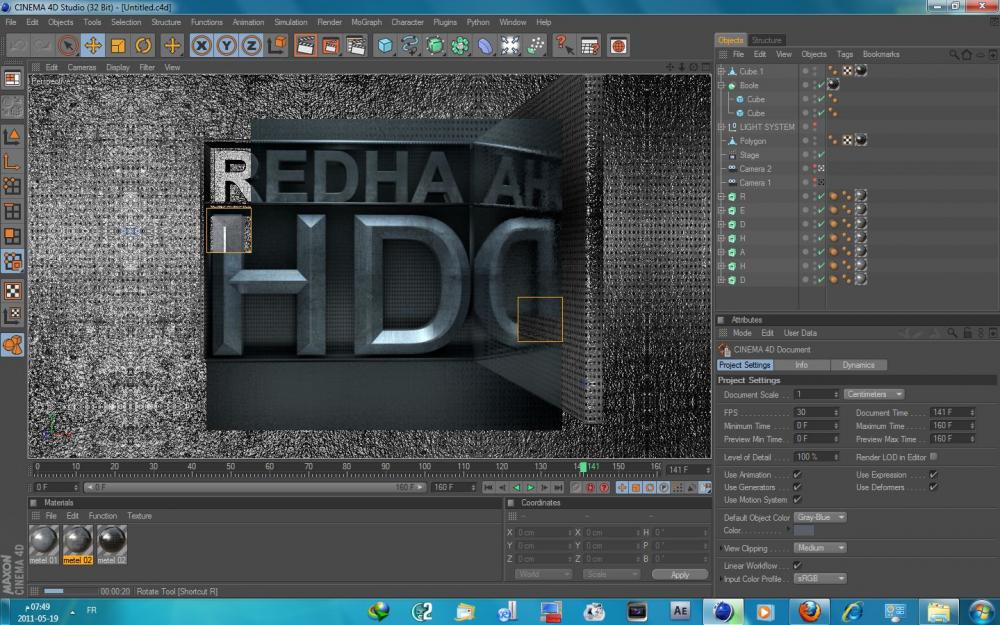Open After Effects from the taskbar
Screen dimensions: 1000x625
point(680,610)
